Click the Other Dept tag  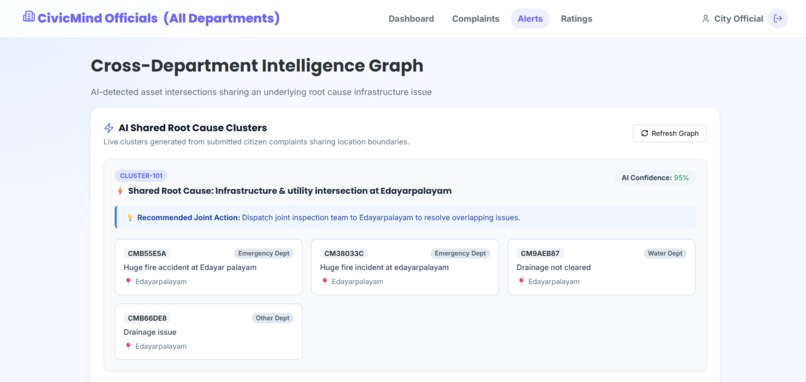pos(272,318)
